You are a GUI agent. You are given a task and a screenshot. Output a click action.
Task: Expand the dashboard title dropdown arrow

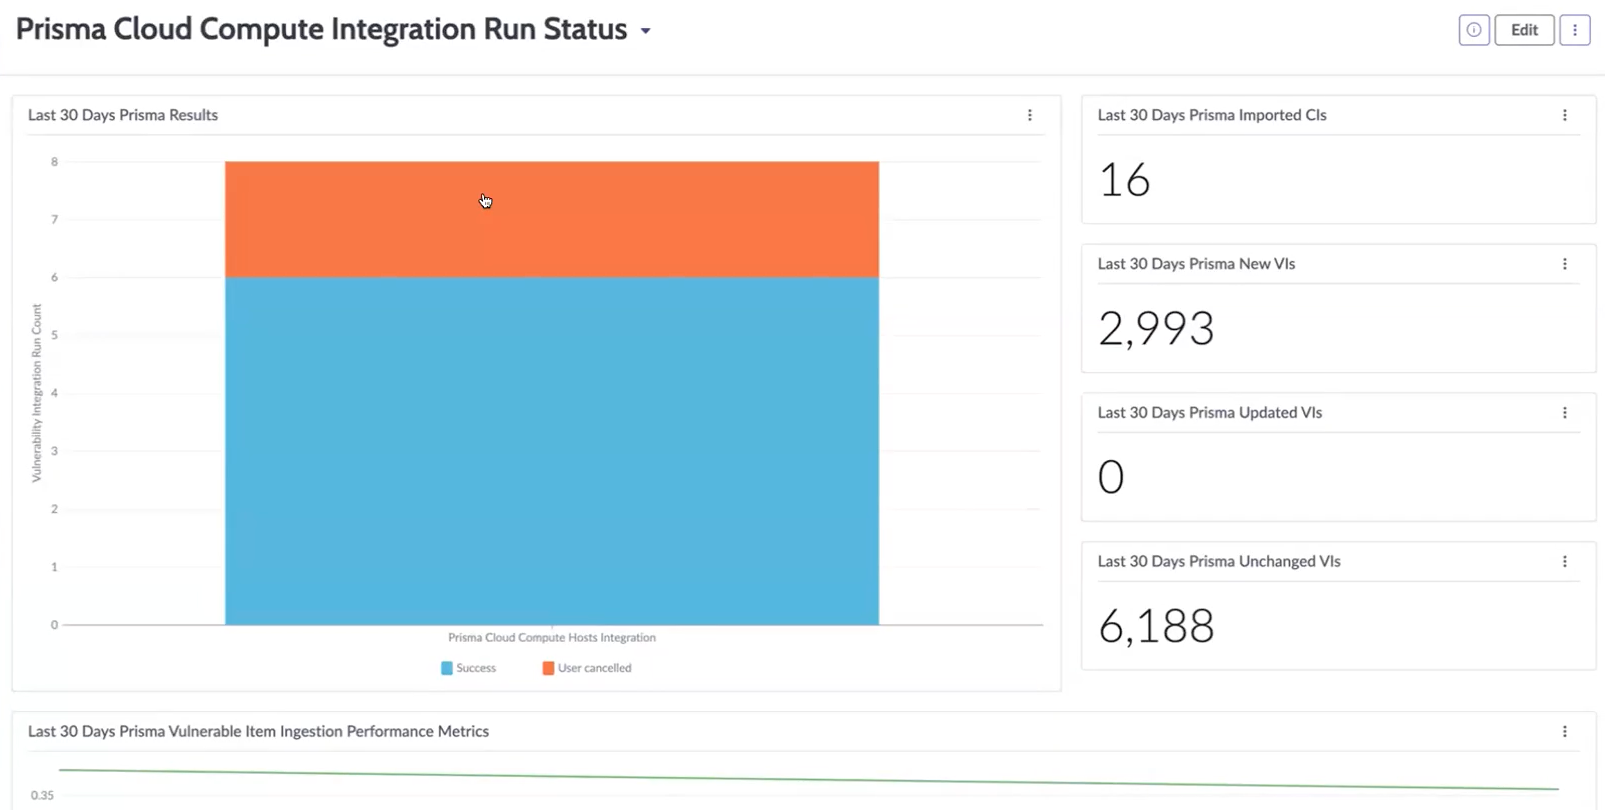[x=646, y=31]
